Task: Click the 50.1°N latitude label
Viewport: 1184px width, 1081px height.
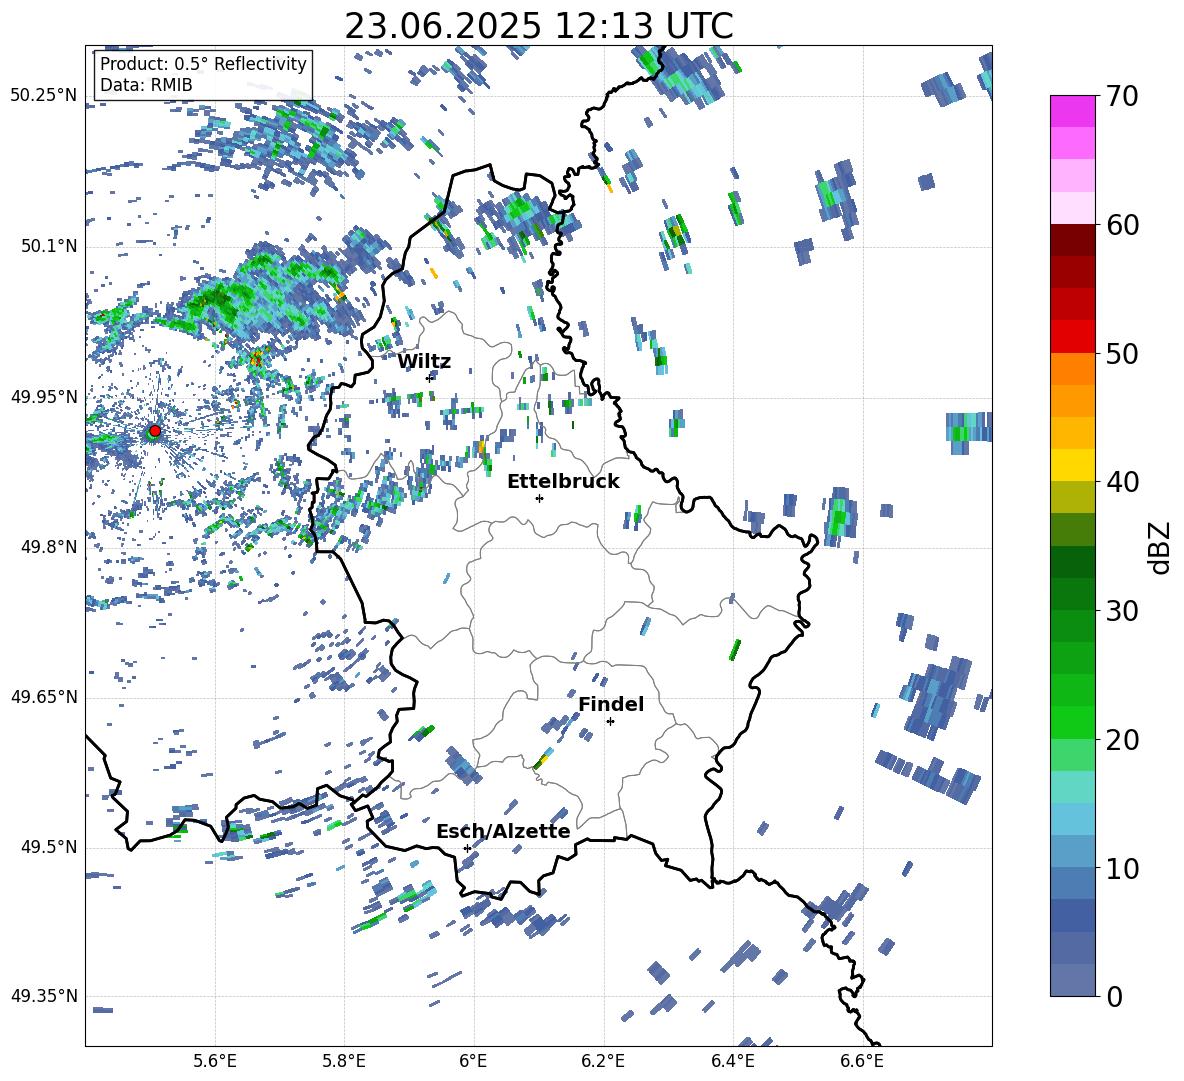Action: (x=48, y=247)
